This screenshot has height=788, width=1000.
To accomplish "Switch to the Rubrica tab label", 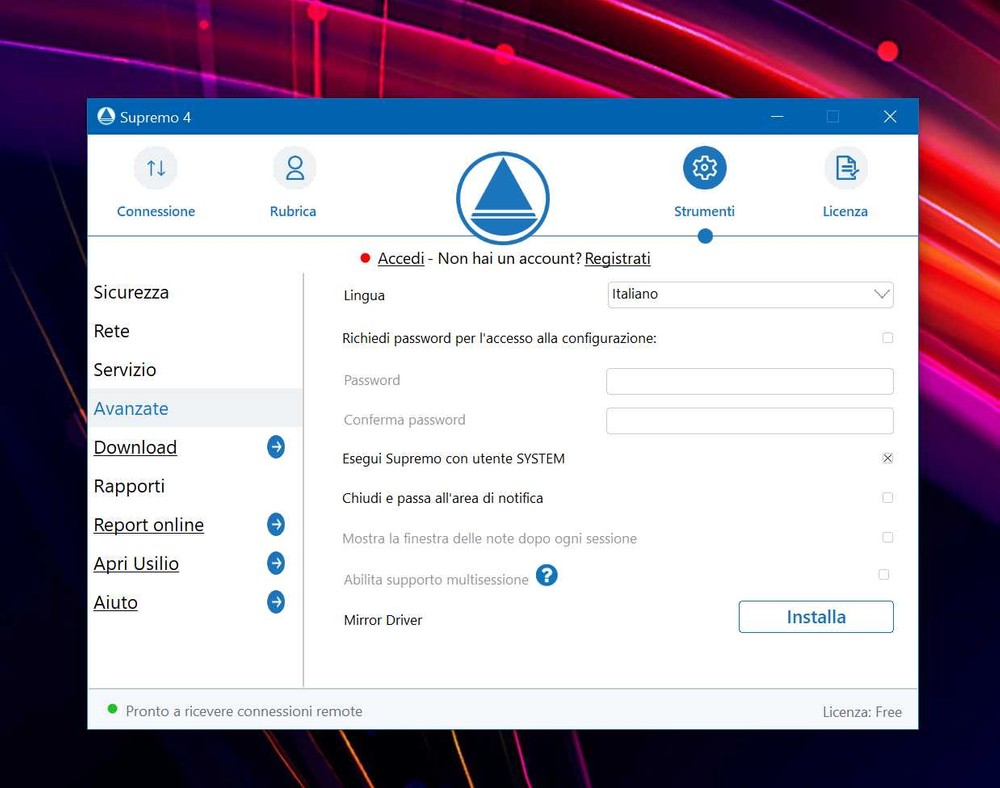I will coord(293,211).
